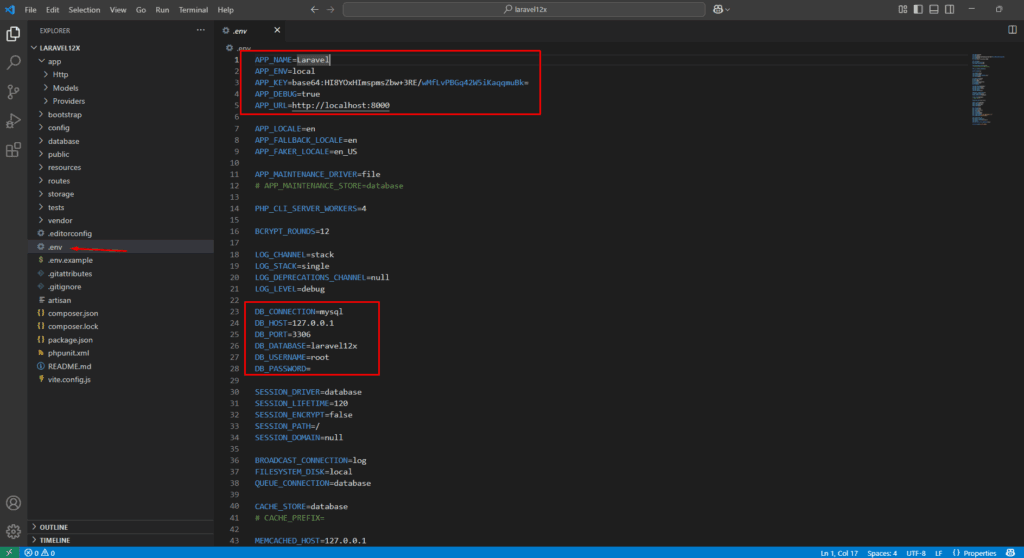Click the Explorer files icon
The image size is (1024, 558).
tap(14, 33)
